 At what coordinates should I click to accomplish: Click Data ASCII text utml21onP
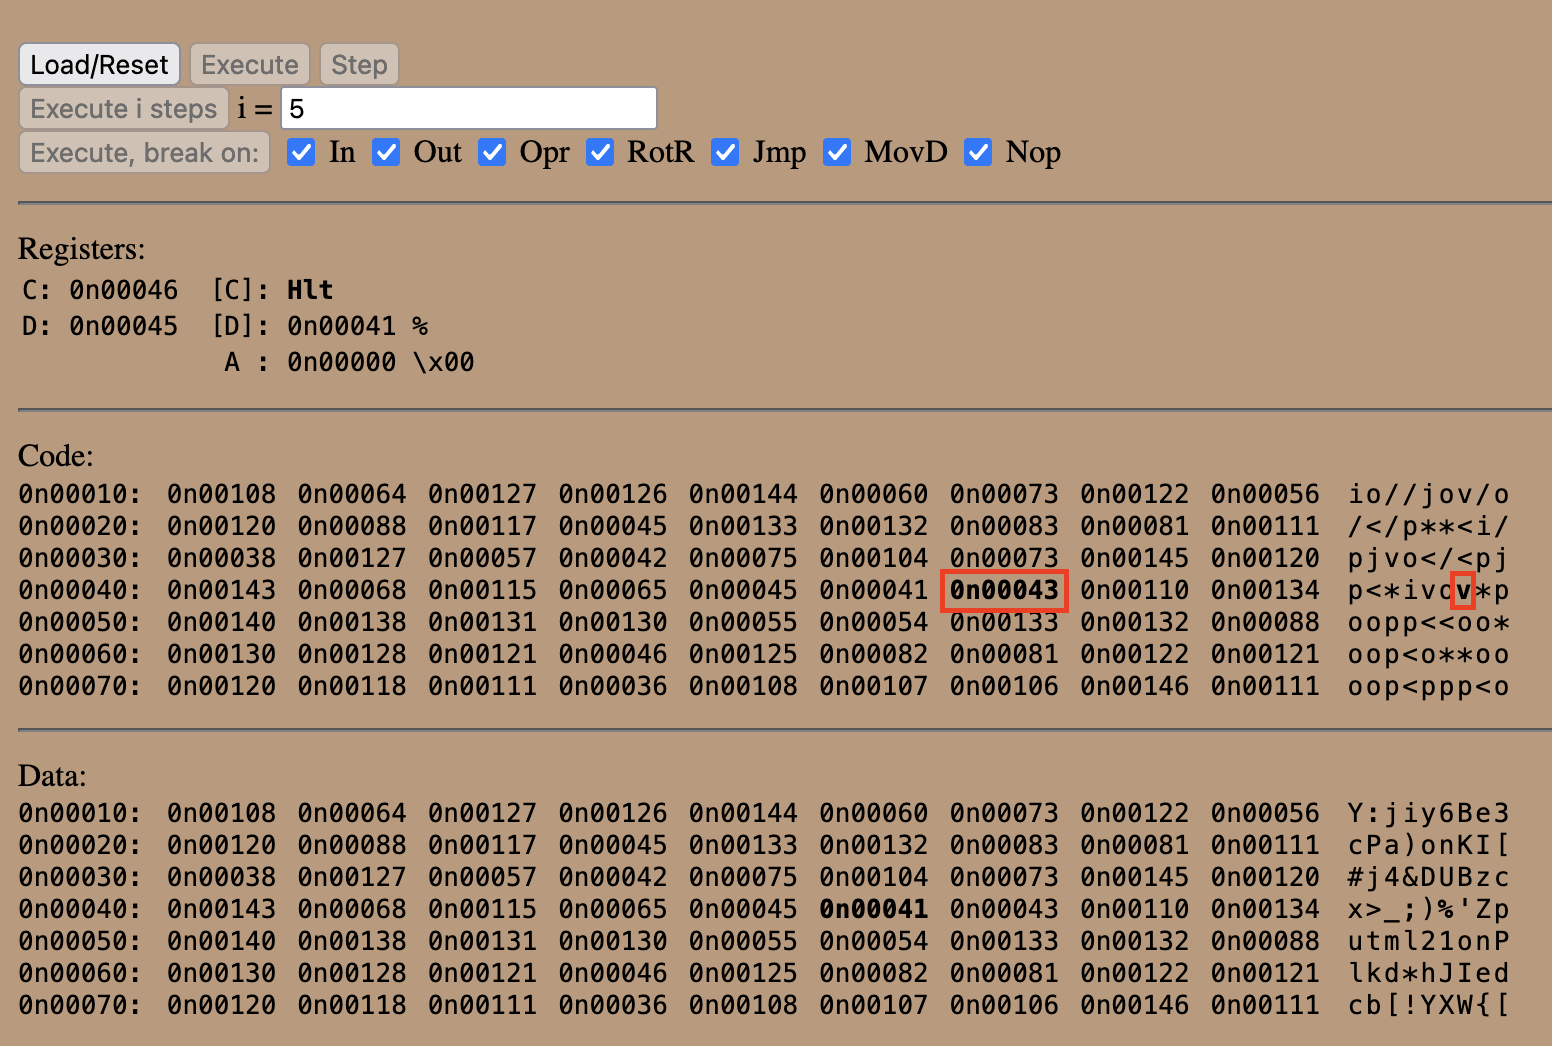[x=1429, y=941]
